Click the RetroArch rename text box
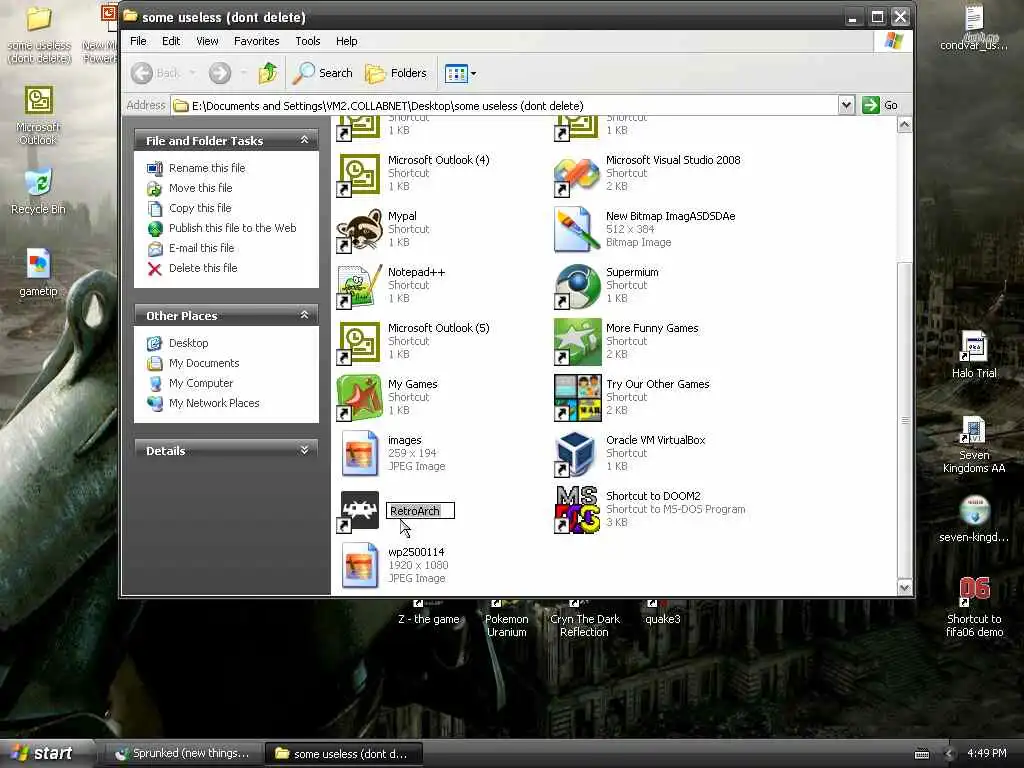 [x=420, y=511]
